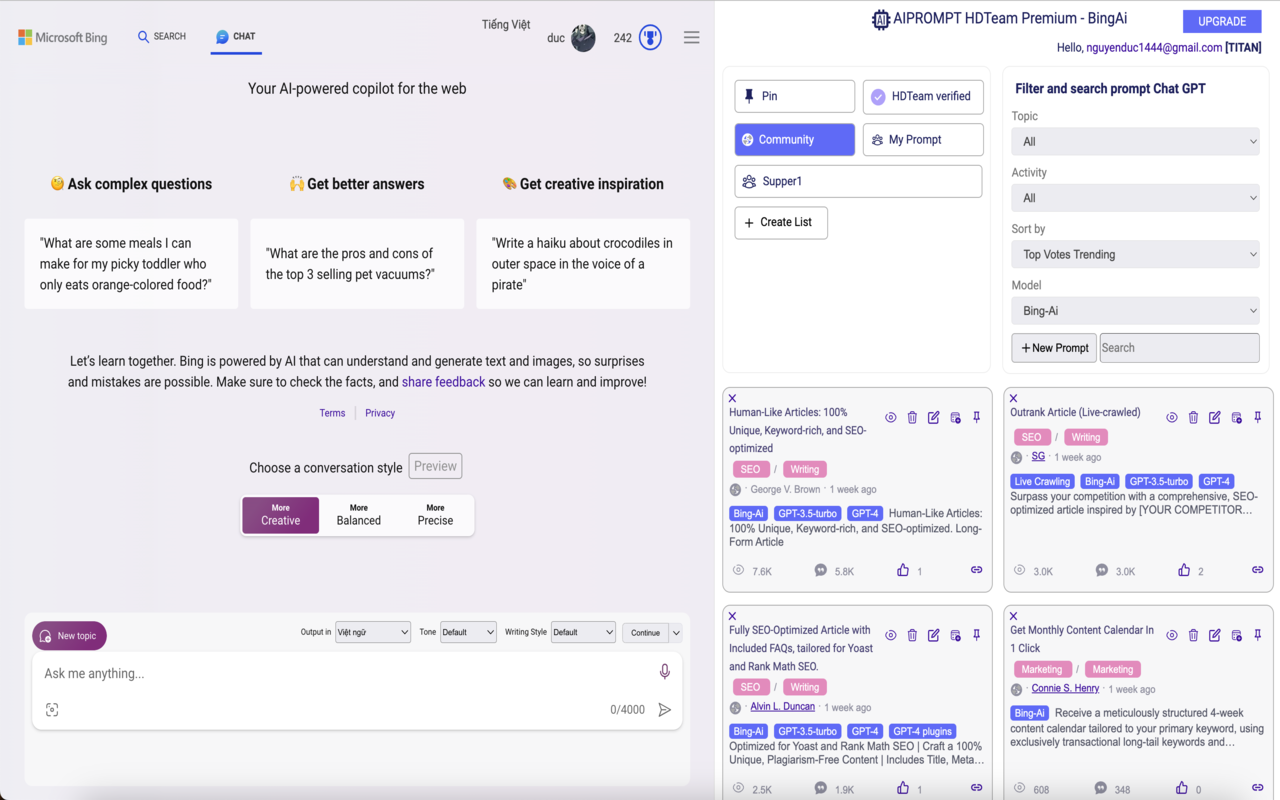
Task: Toggle eye icon on Get Monthly Content Calendar
Action: point(1171,635)
